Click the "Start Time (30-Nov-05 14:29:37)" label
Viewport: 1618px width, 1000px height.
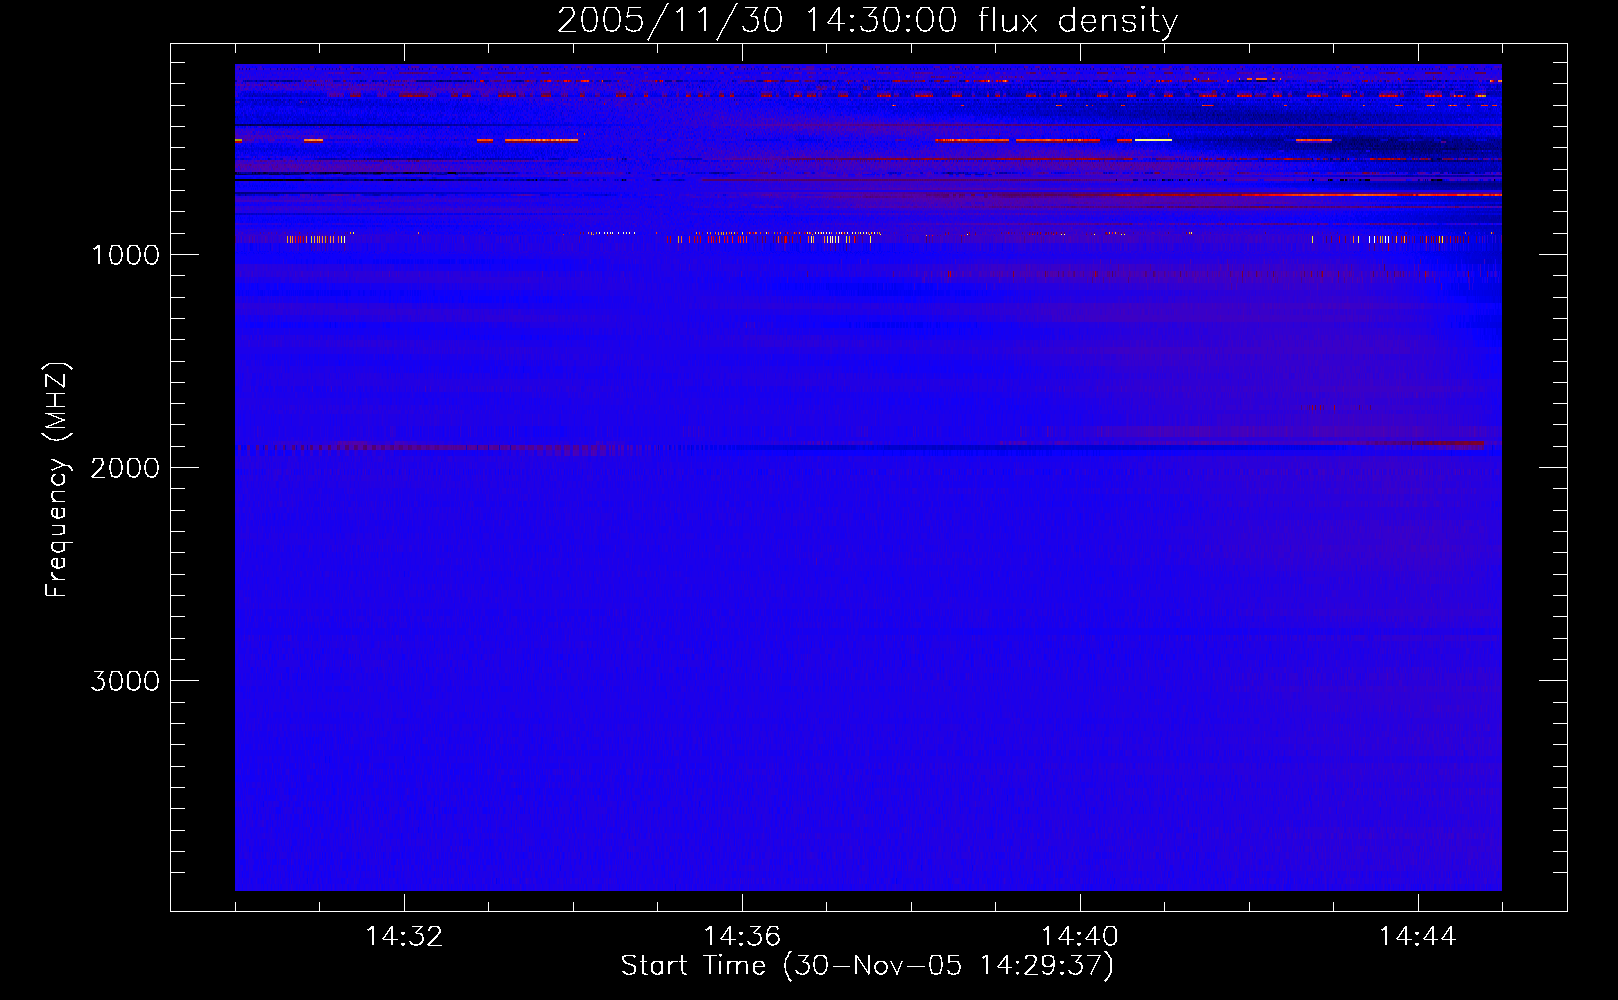[x=867, y=965]
